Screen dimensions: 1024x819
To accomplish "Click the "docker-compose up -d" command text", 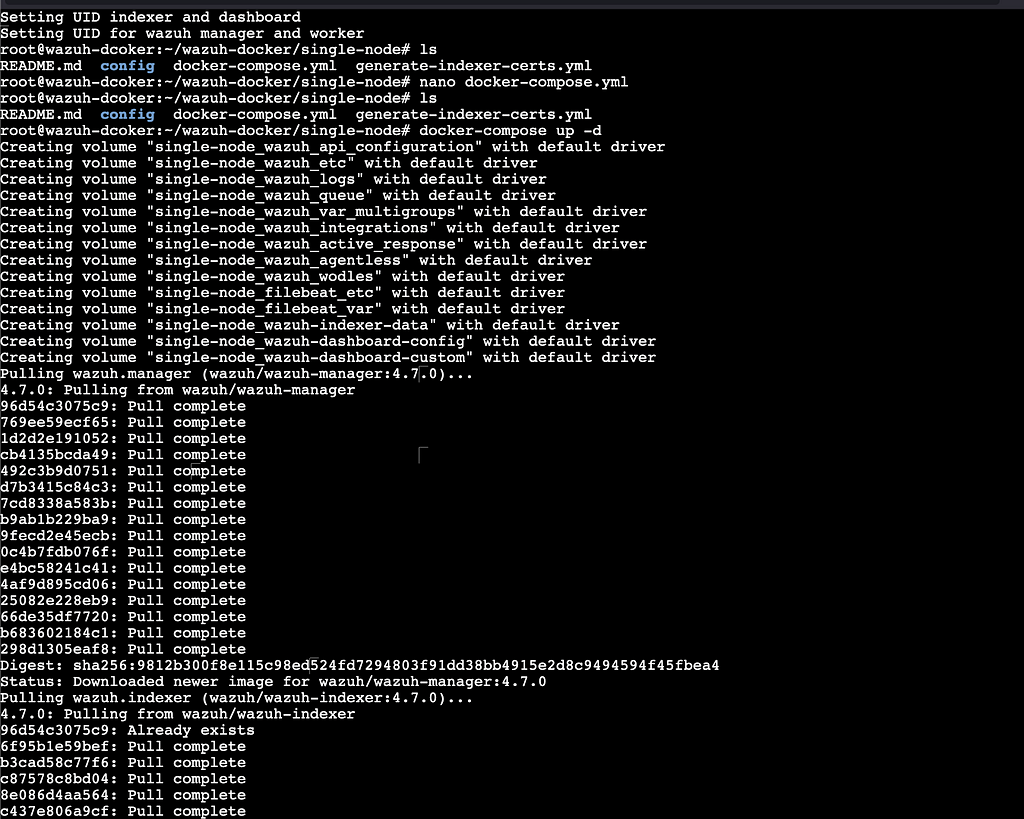I will [510, 131].
